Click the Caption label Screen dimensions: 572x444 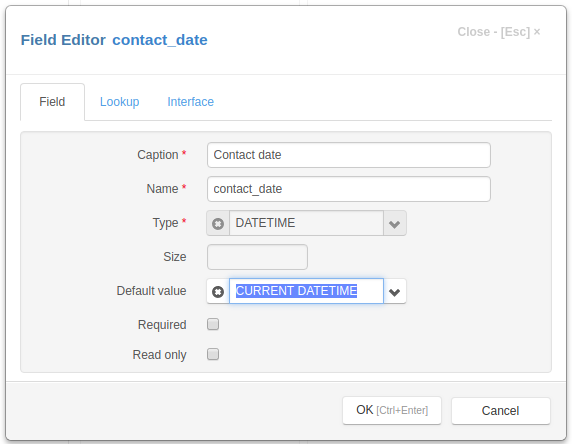[158, 155]
